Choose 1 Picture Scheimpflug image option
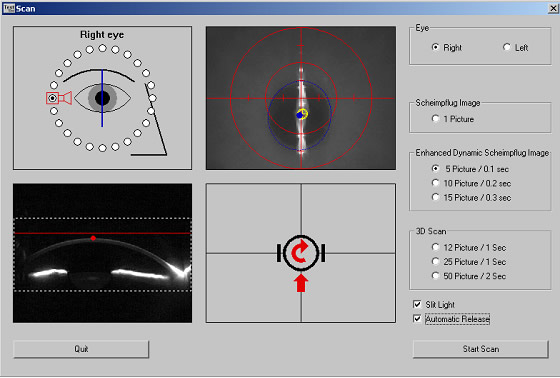 pyautogui.click(x=435, y=119)
